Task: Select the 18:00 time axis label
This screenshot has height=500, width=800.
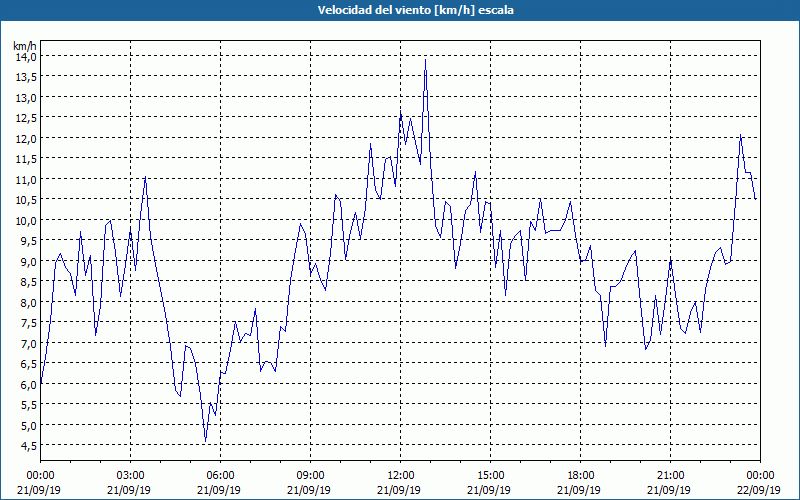Action: pyautogui.click(x=581, y=476)
